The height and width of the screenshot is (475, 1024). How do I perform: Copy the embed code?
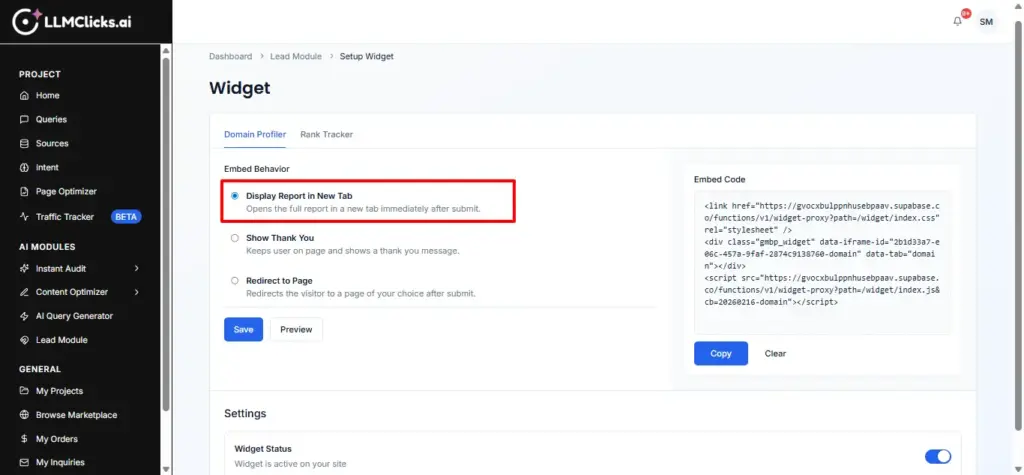tap(720, 353)
